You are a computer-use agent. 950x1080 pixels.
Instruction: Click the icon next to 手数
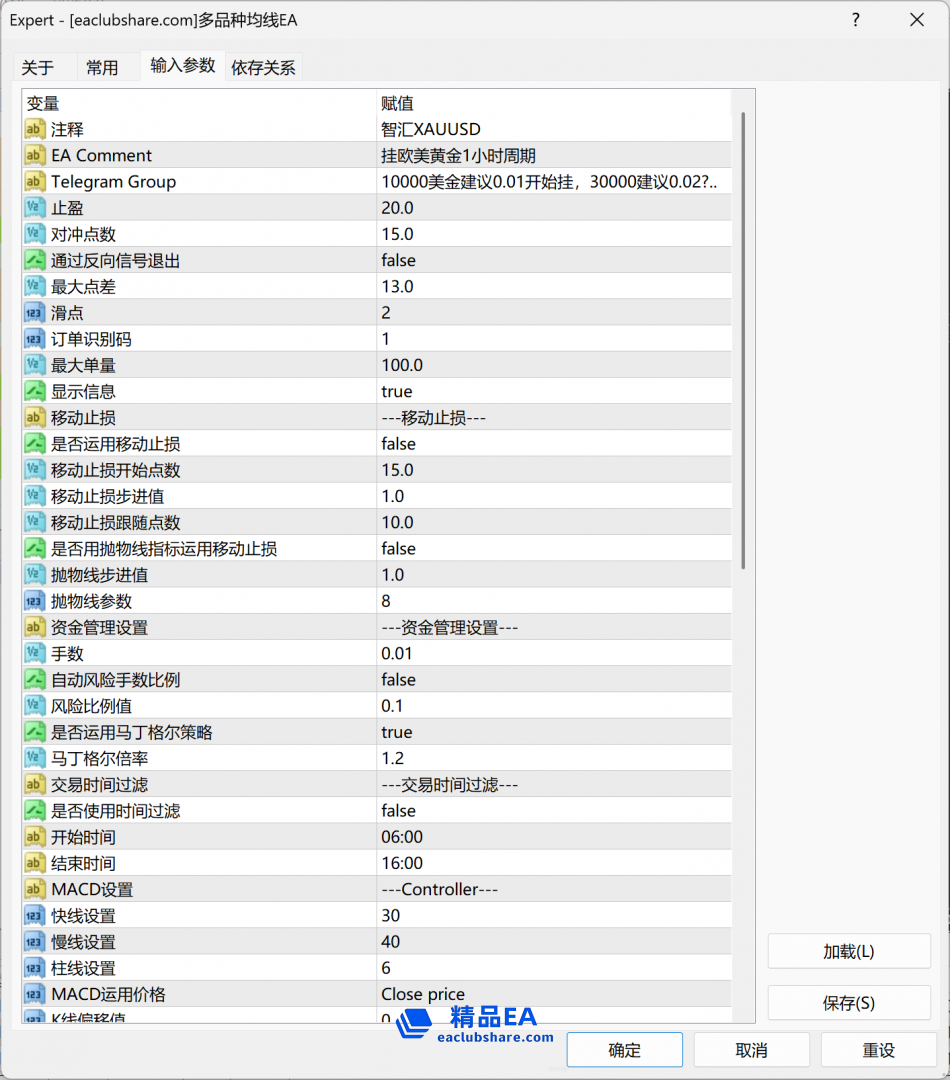pyautogui.click(x=35, y=653)
